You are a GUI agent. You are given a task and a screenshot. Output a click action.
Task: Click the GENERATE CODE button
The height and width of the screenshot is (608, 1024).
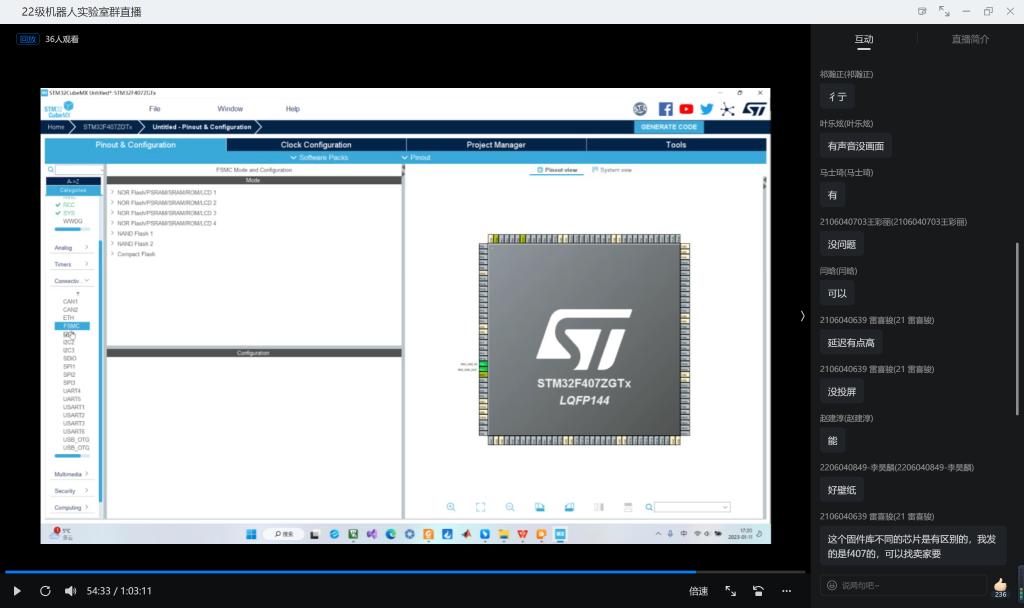[669, 127]
